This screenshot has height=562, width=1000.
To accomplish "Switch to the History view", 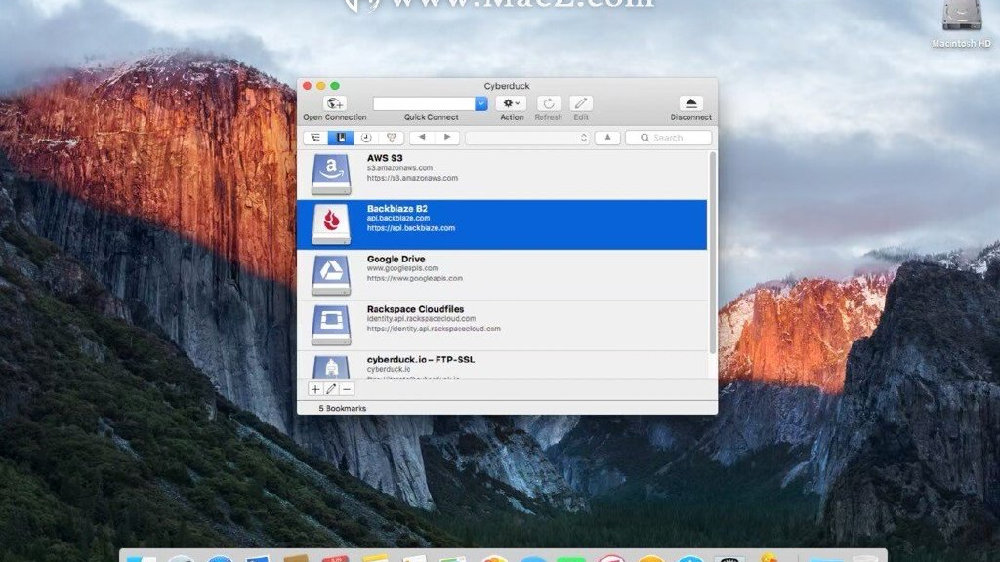I will [x=366, y=138].
